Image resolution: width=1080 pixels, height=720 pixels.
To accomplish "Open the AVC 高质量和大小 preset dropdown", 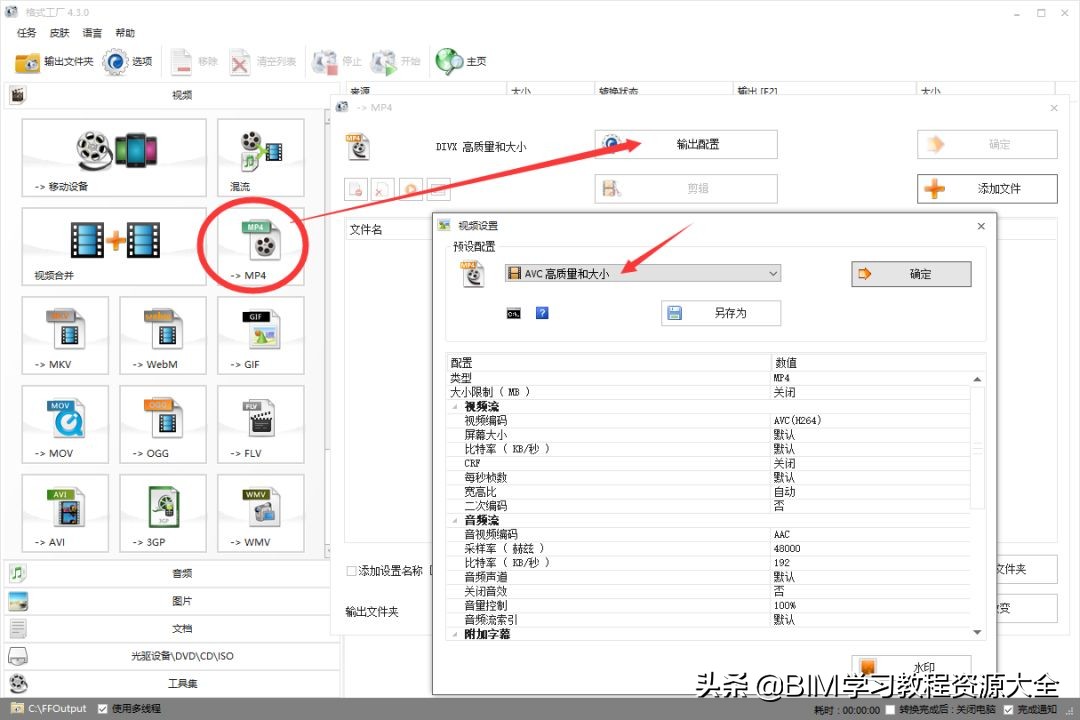I will (x=772, y=273).
